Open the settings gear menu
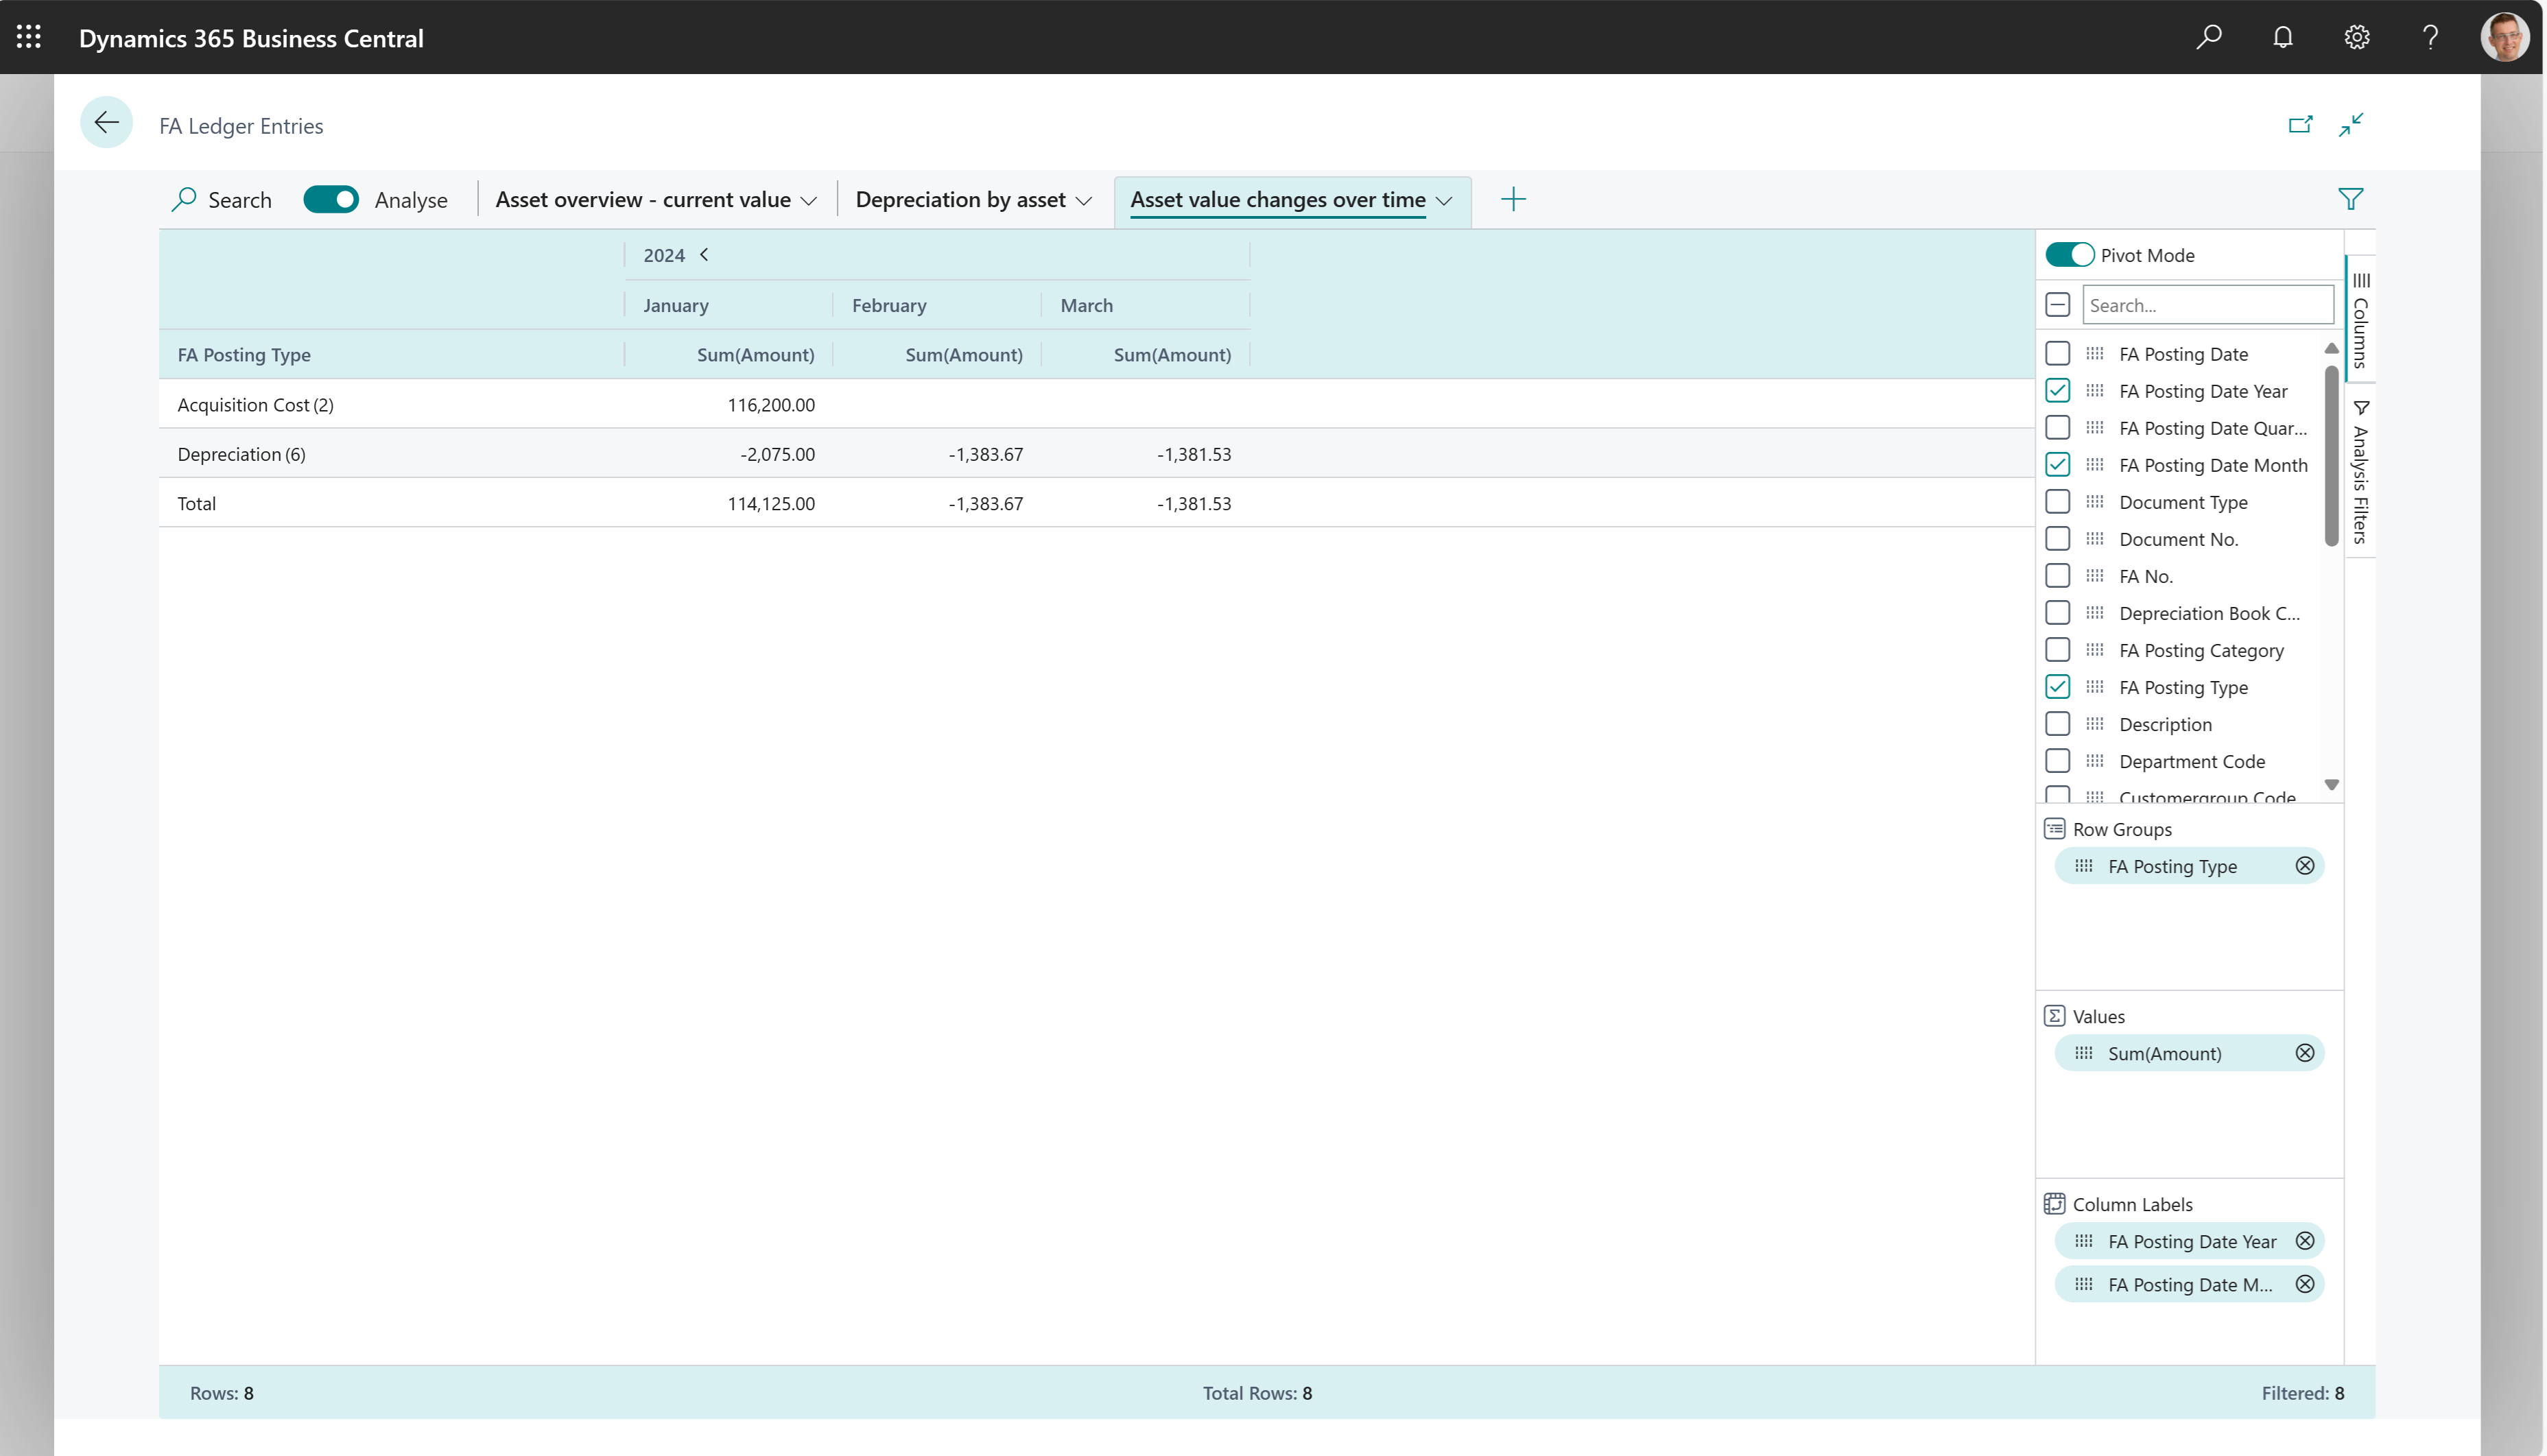This screenshot has height=1456, width=2547. [2357, 37]
